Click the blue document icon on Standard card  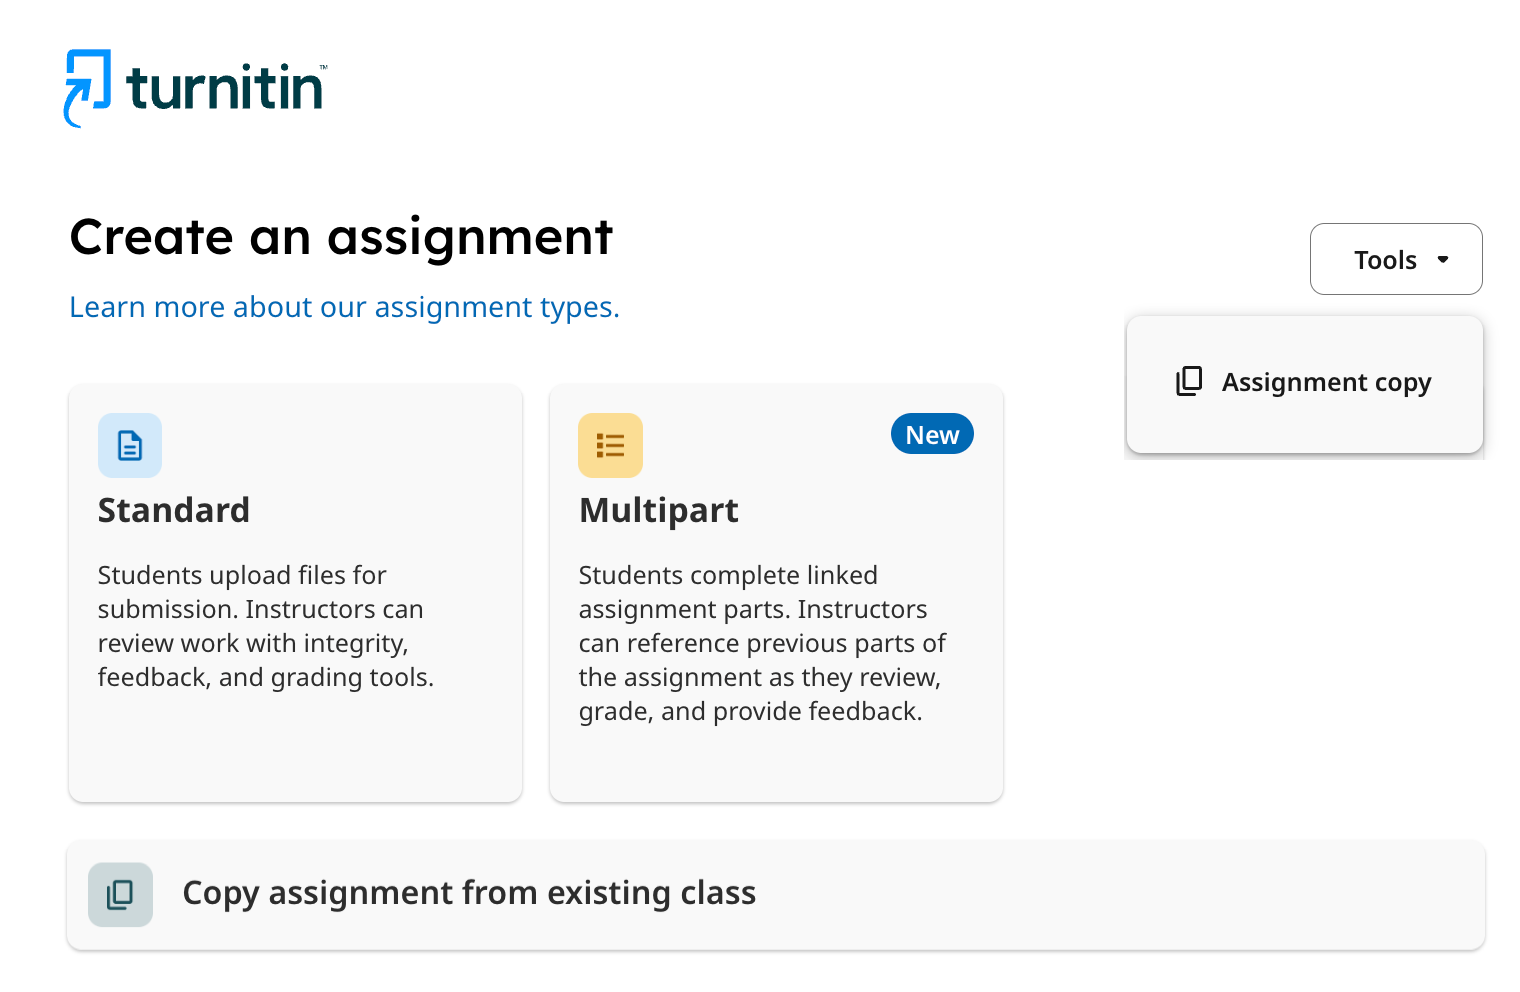tap(130, 445)
